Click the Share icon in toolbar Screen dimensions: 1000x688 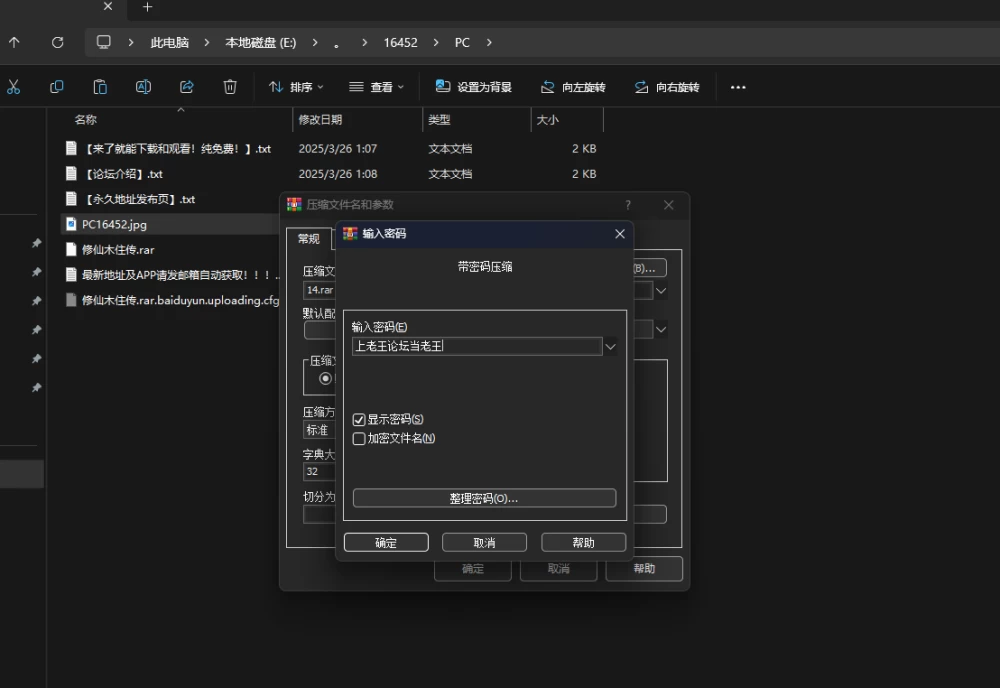(x=187, y=87)
